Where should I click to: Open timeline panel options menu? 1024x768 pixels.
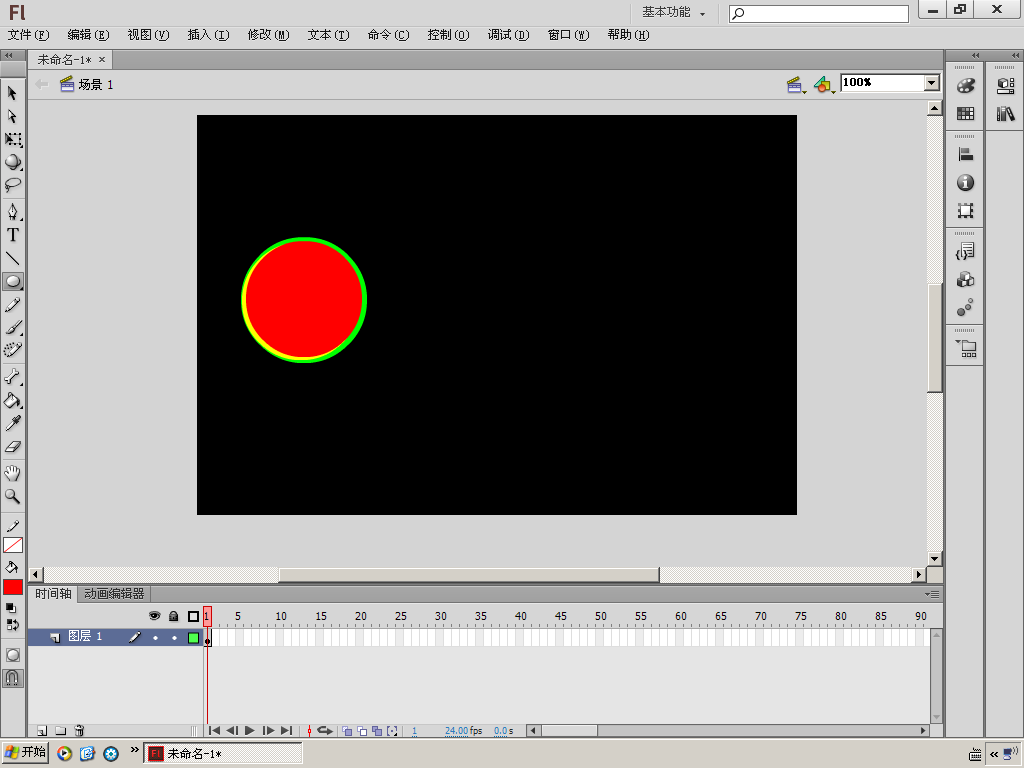(932, 594)
